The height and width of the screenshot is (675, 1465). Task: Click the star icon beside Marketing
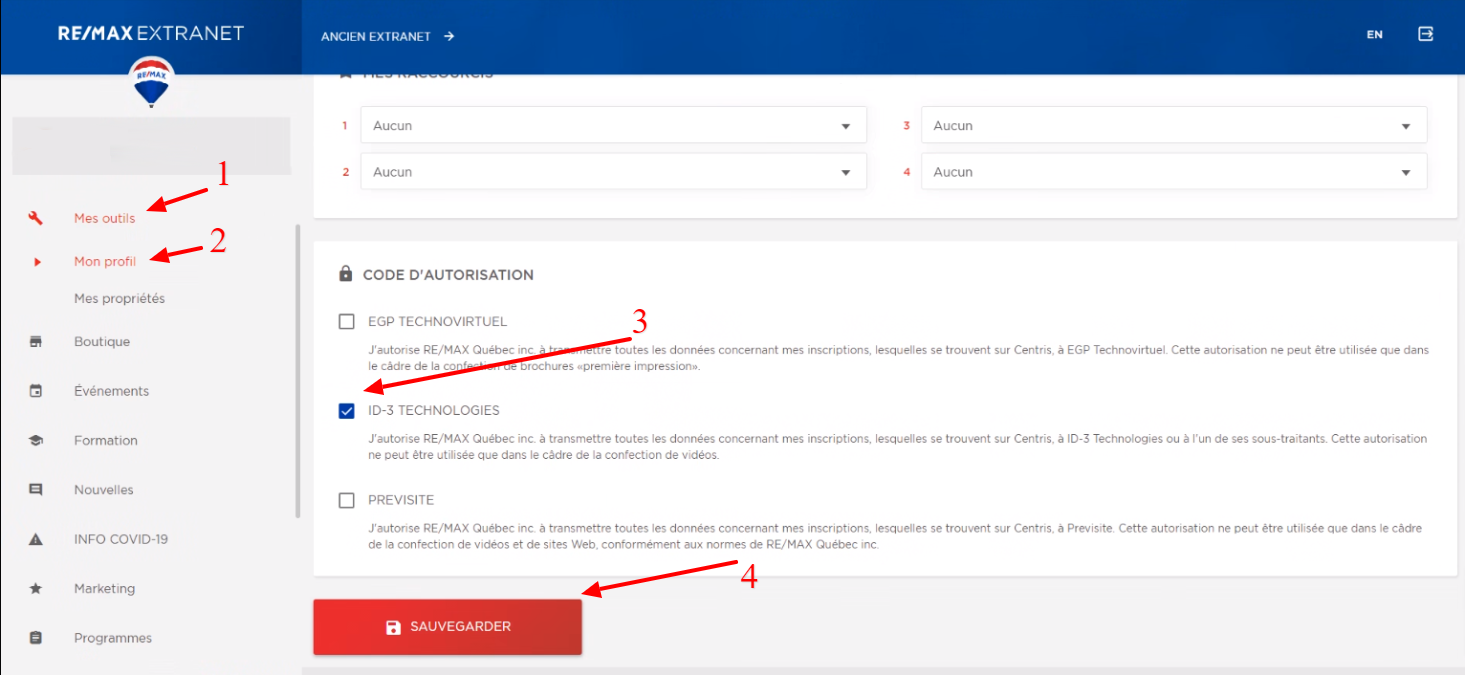click(x=36, y=589)
